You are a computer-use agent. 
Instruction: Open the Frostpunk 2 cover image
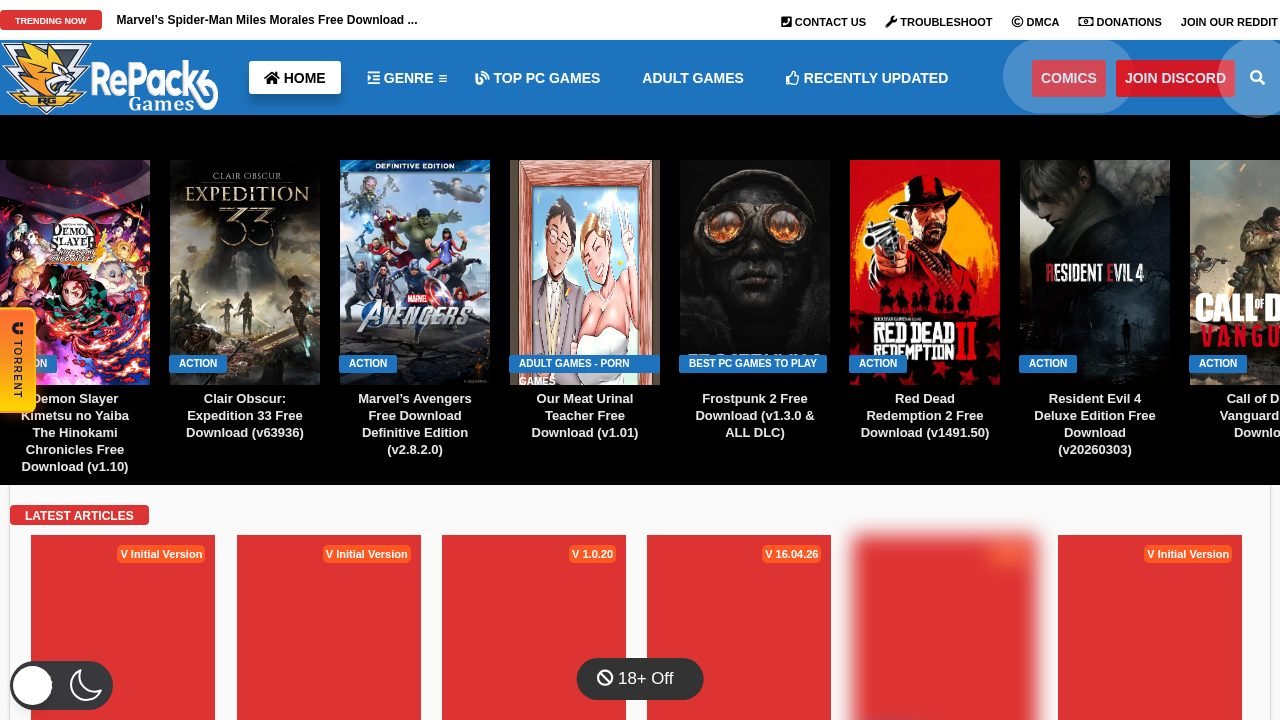755,272
